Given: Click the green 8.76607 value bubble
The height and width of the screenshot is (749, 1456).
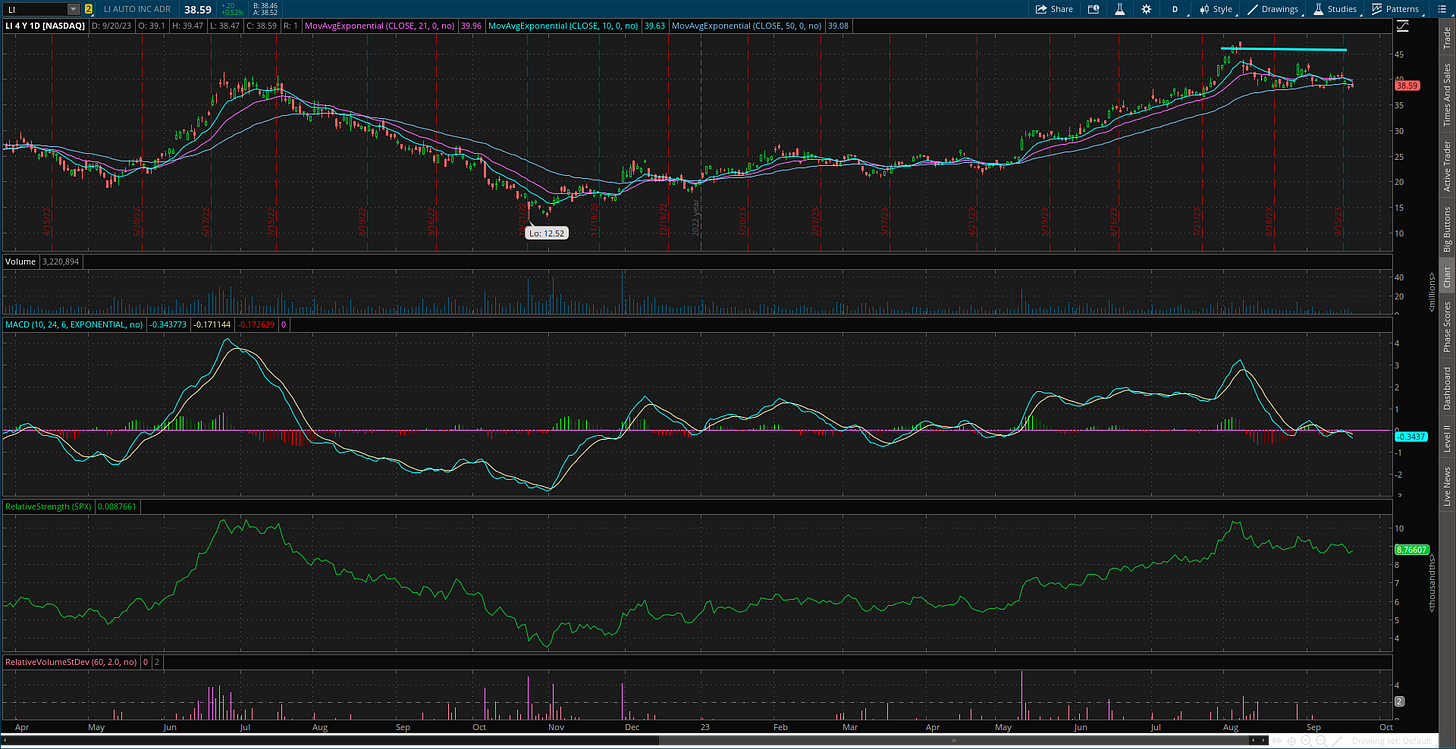Looking at the screenshot, I should pyautogui.click(x=1411, y=549).
